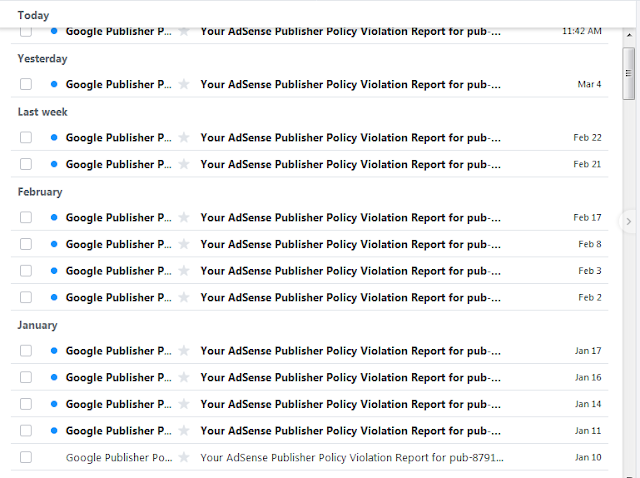Click the Jan 16 email subject
This screenshot has height=478, width=640.
point(350,377)
